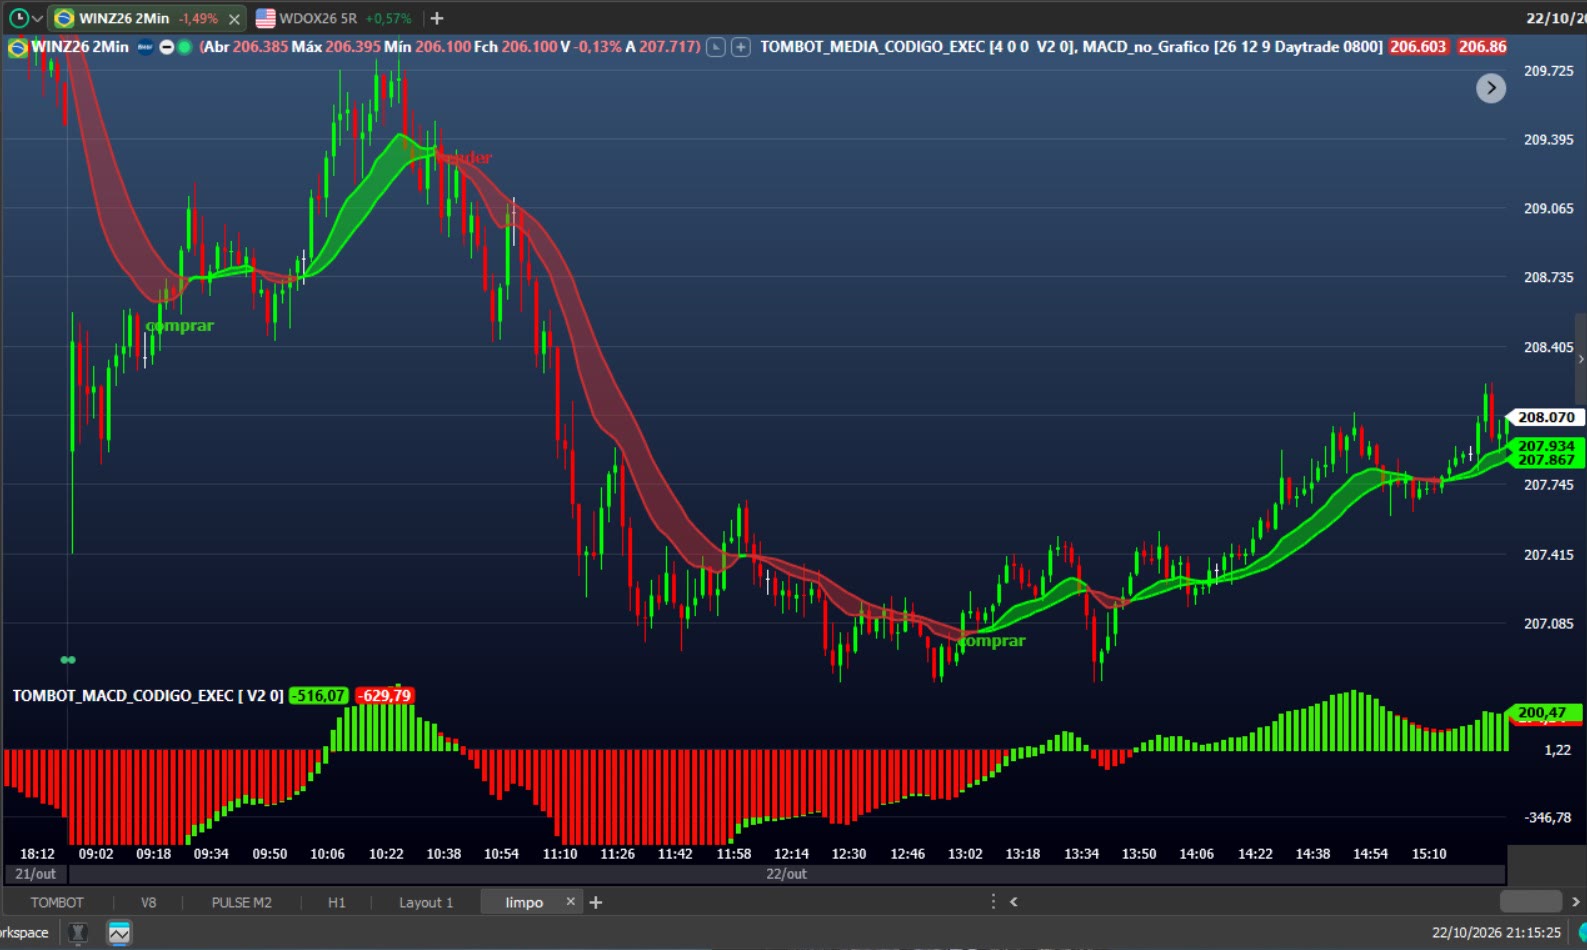Toggle the green status circle indicator
This screenshot has height=950, width=1587.
pos(185,47)
